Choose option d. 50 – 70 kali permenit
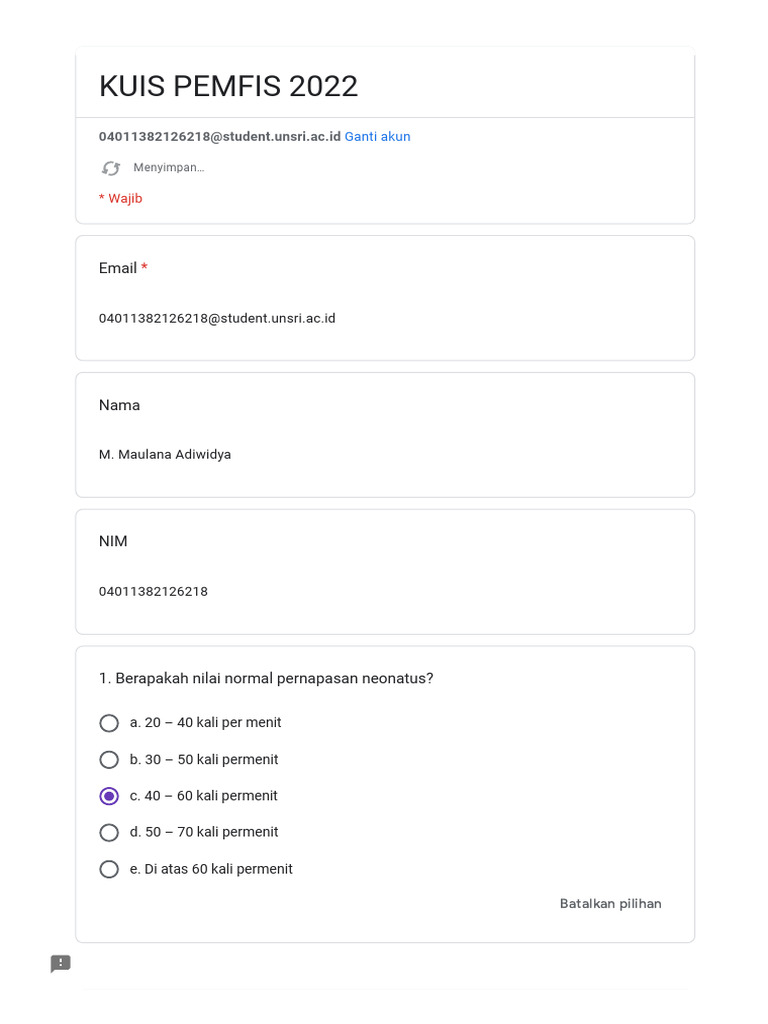 pyautogui.click(x=109, y=832)
